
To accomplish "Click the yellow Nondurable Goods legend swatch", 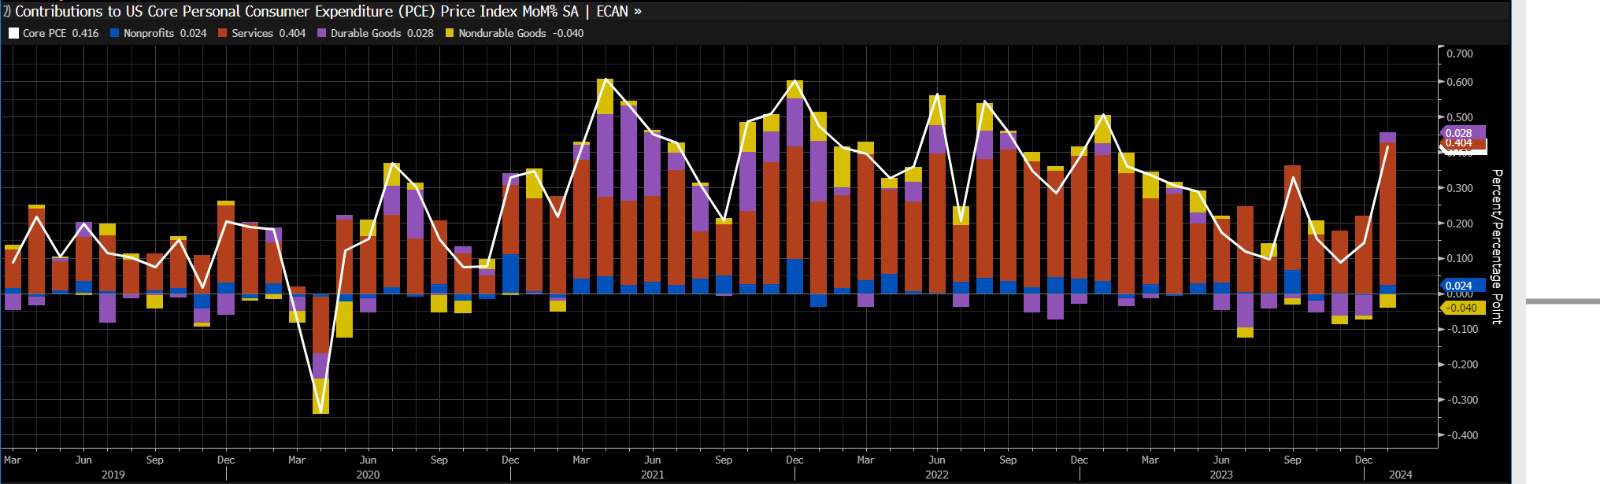I will pyautogui.click(x=450, y=33).
